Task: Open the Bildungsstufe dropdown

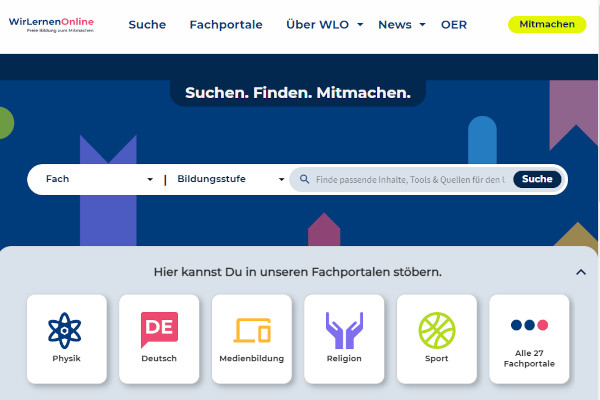Action: click(x=231, y=179)
